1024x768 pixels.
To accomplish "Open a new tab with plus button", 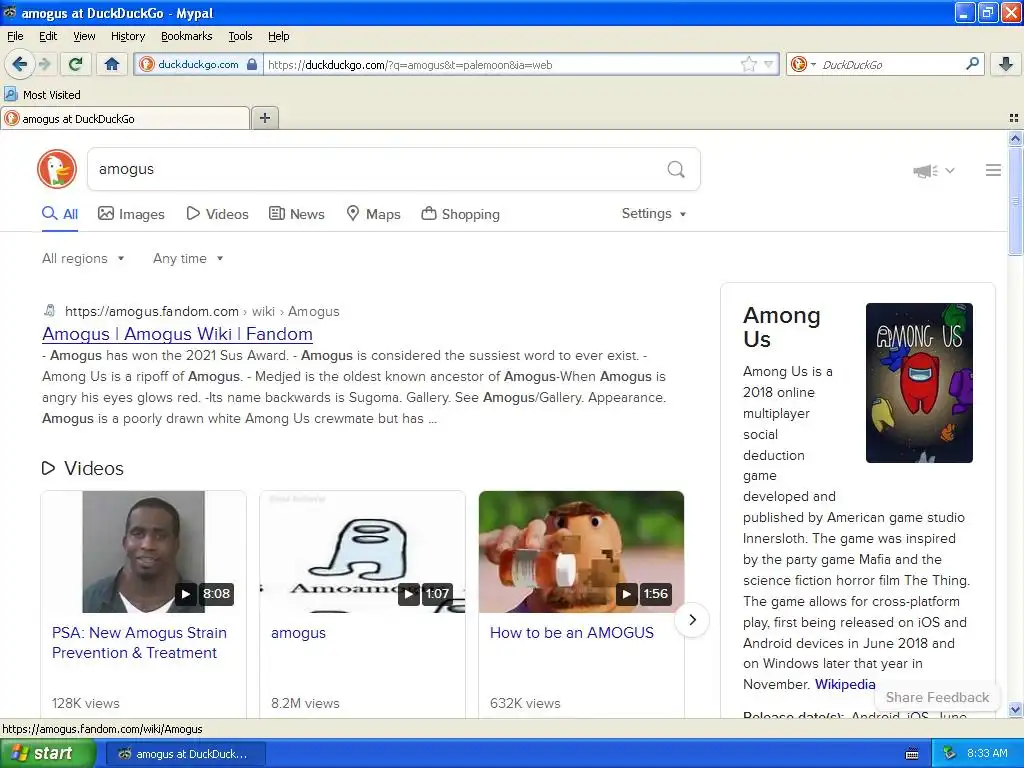I will [264, 118].
